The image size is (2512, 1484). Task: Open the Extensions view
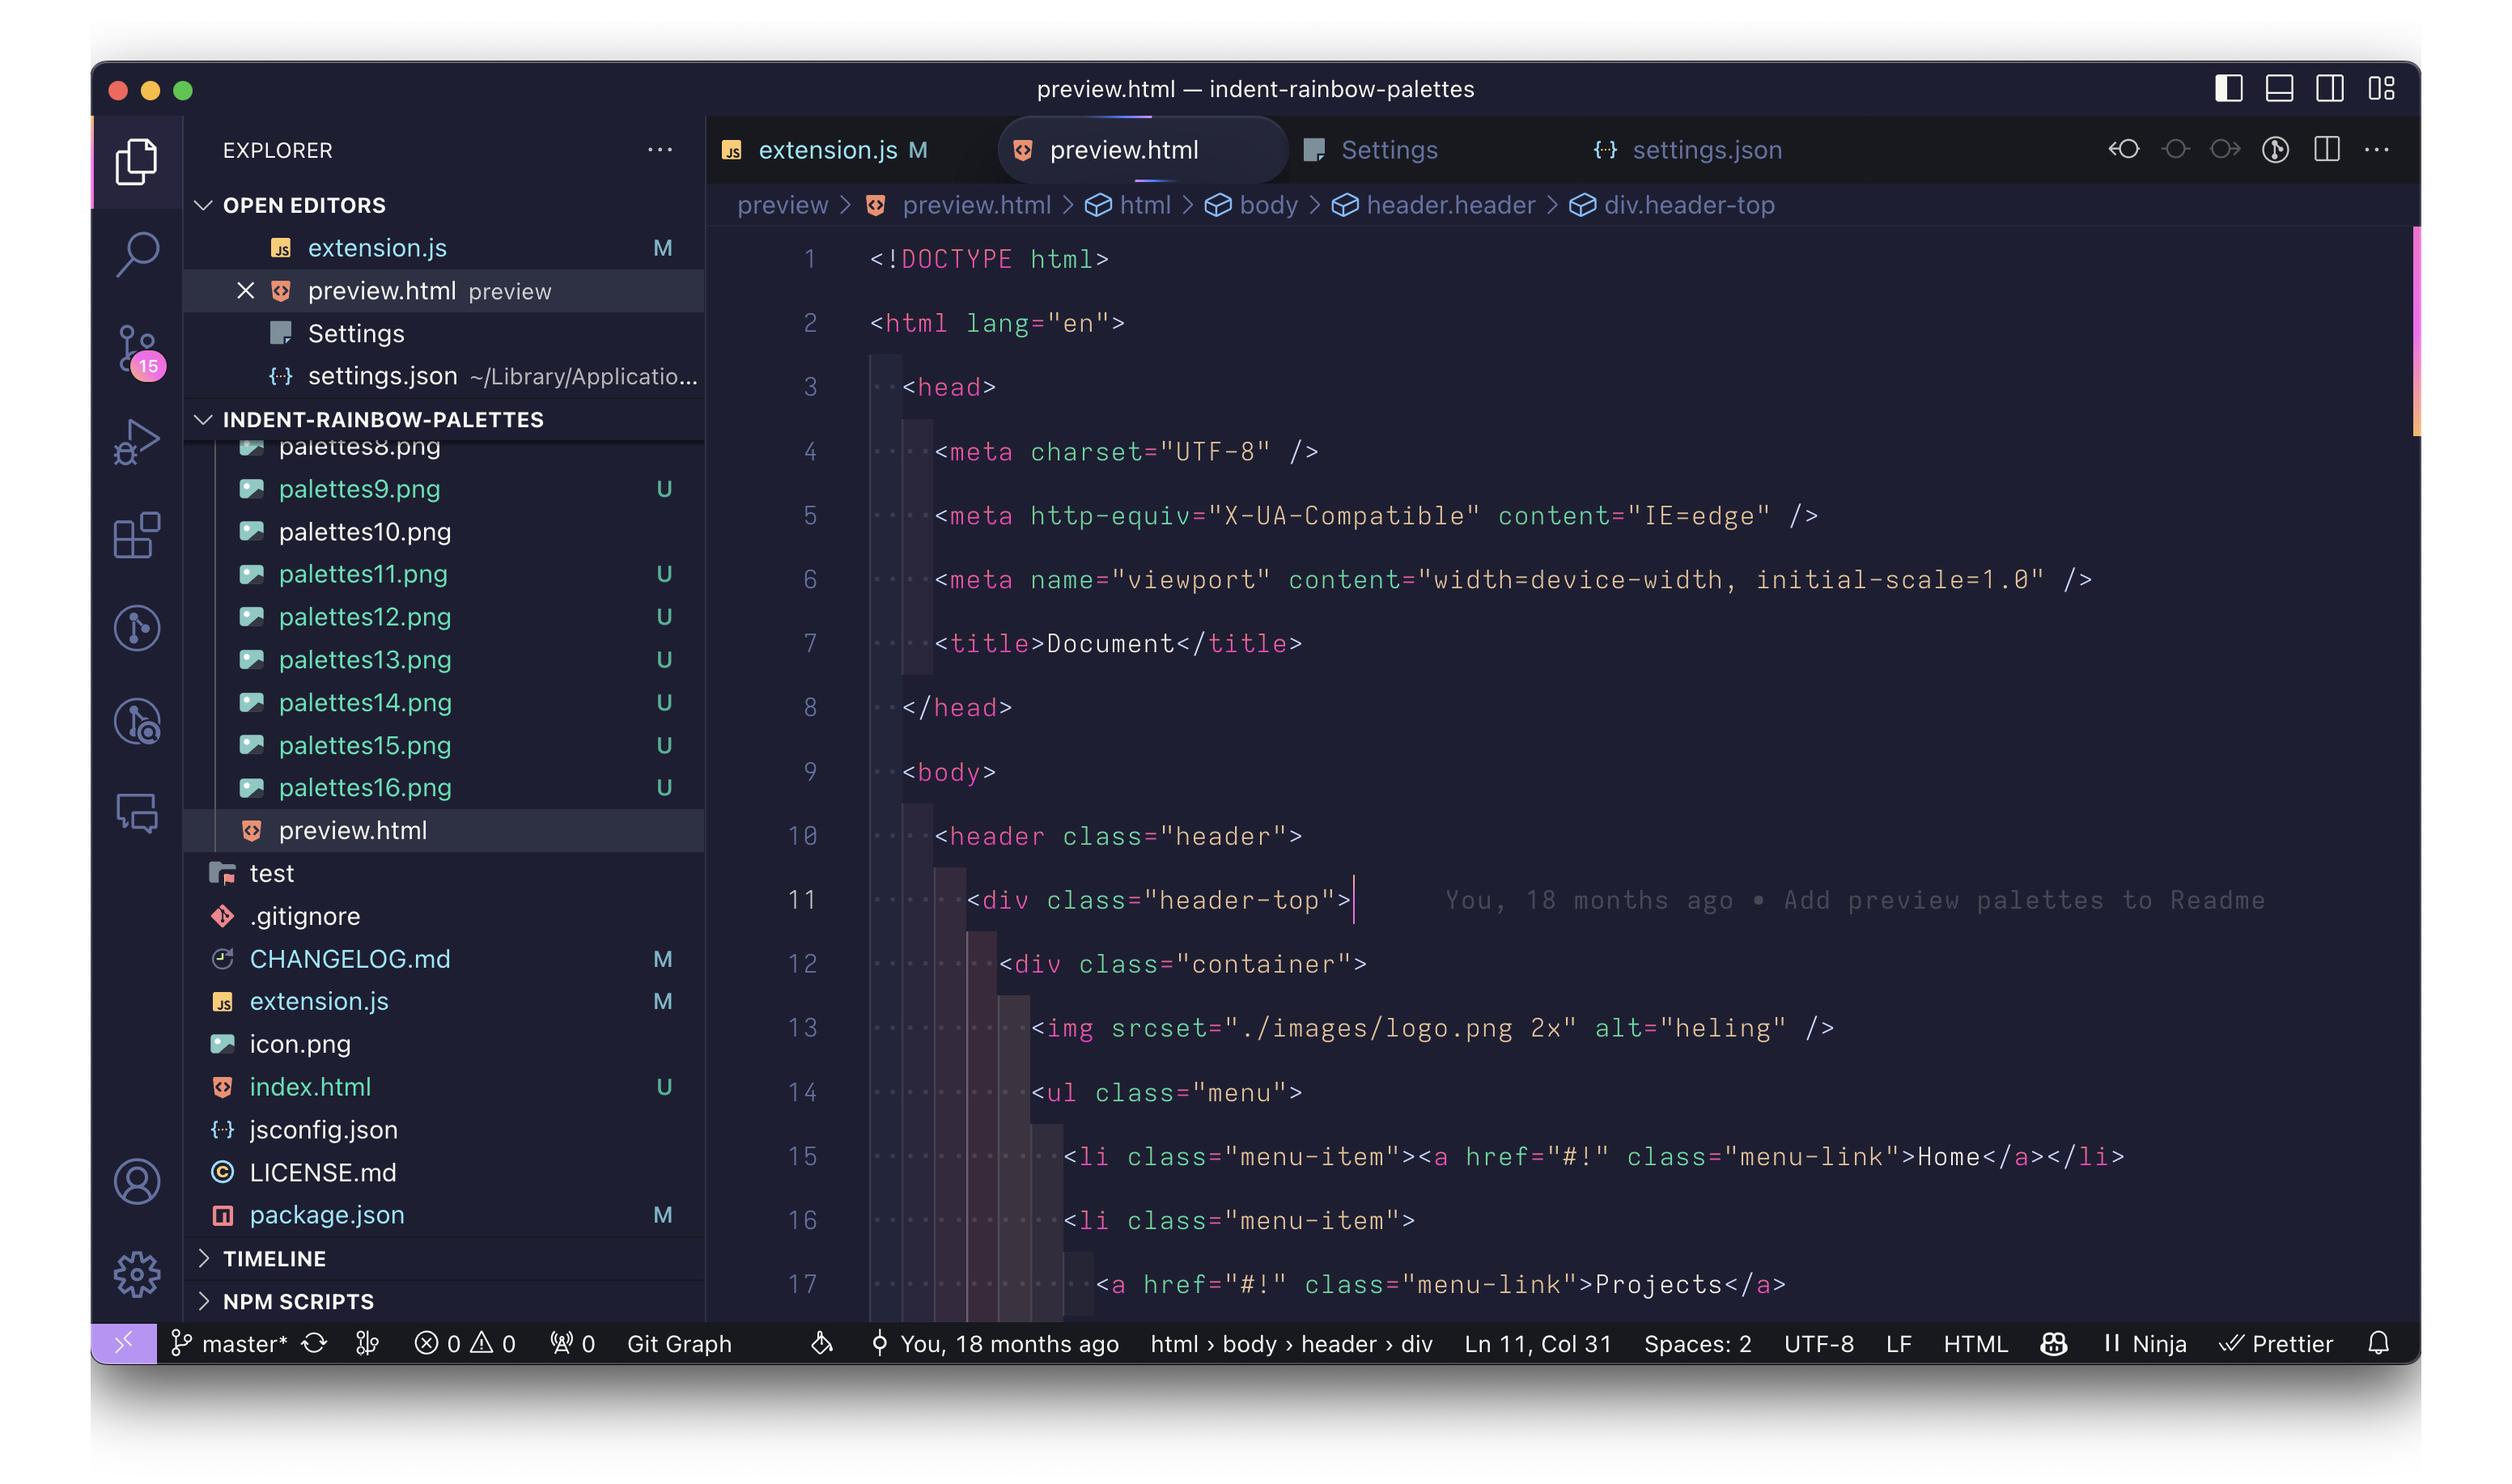point(137,535)
